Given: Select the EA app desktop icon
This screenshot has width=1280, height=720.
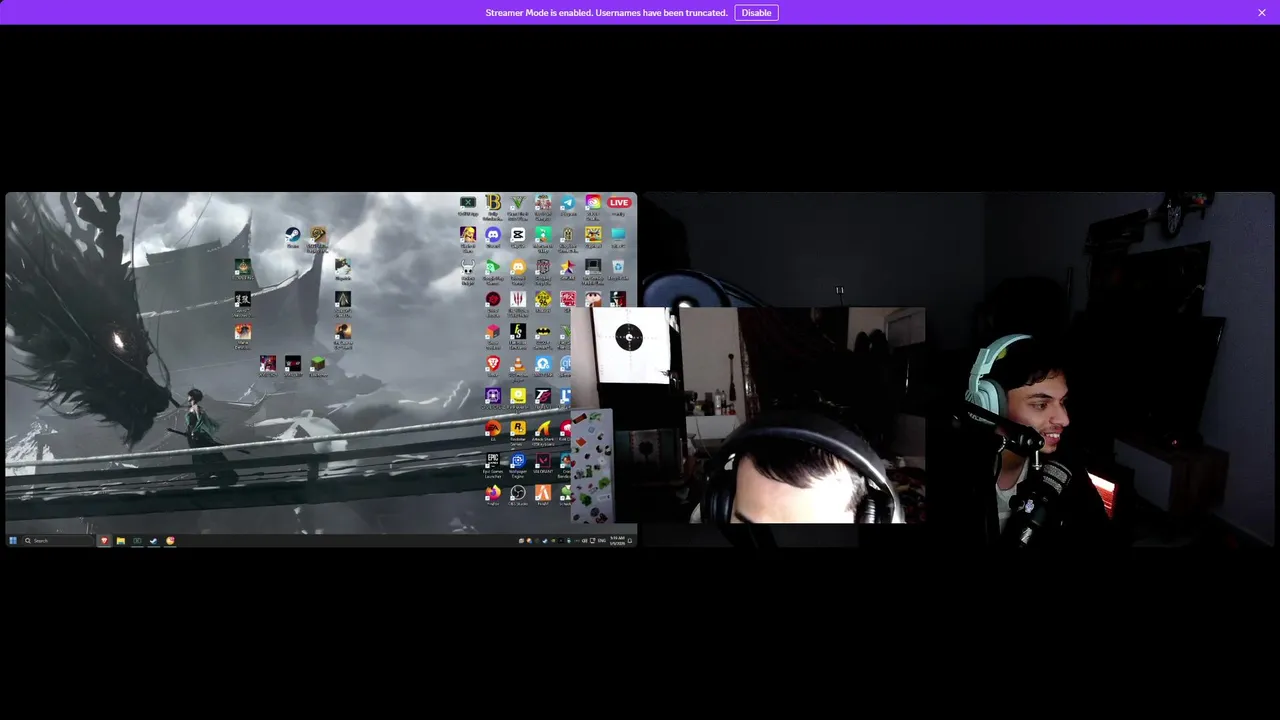Looking at the screenshot, I should coord(493,428).
